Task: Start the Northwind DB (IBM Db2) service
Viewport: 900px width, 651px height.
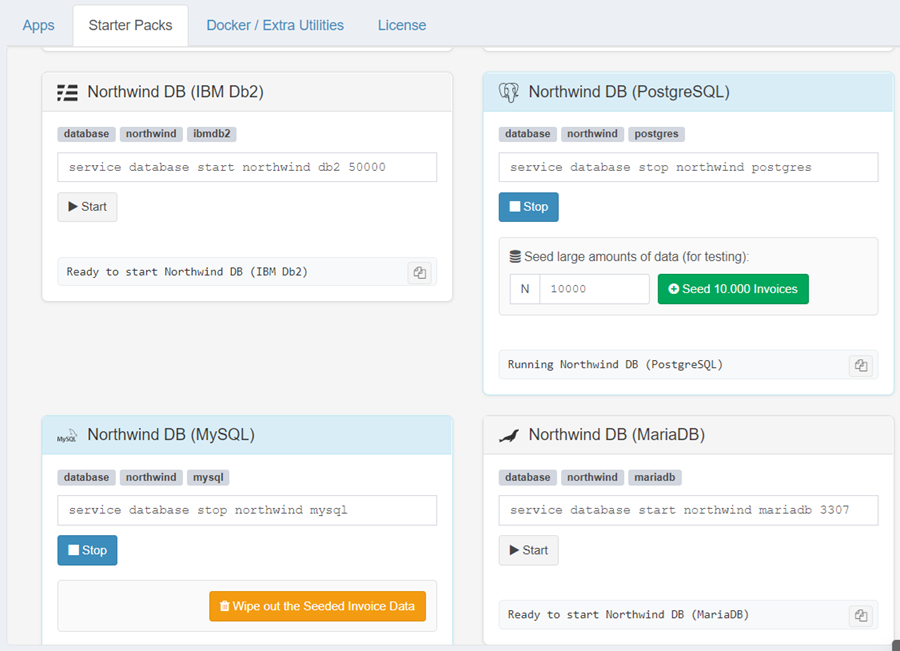Action: pyautogui.click(x=87, y=207)
